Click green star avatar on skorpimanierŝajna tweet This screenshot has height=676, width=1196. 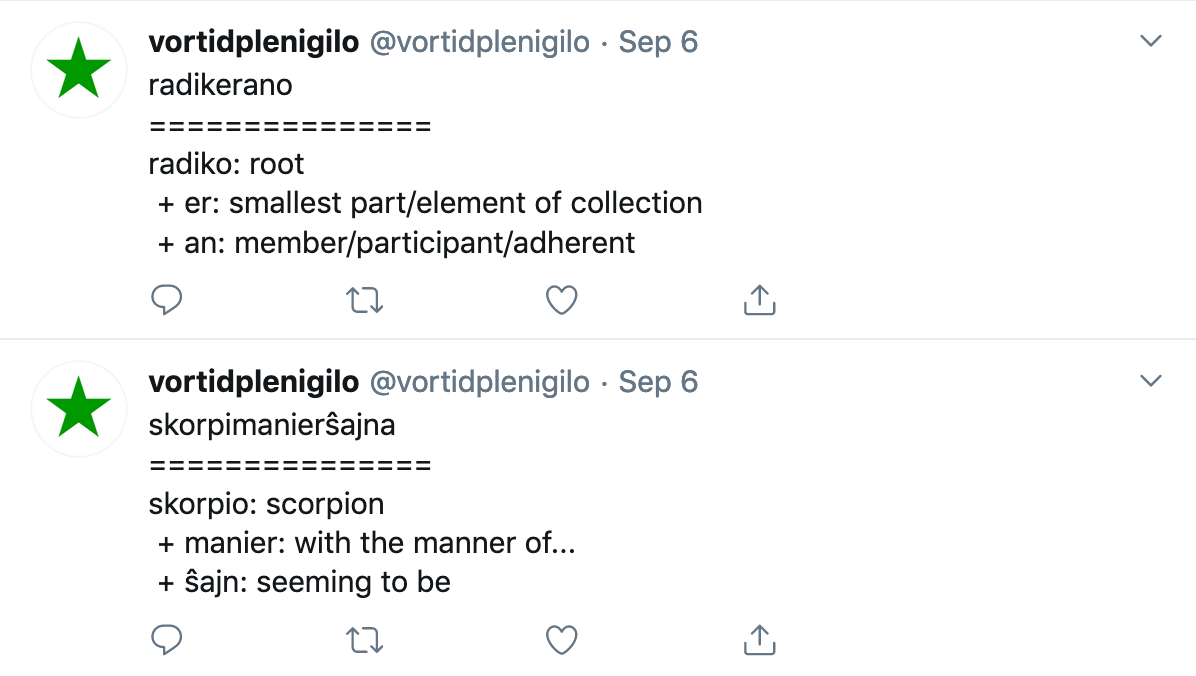coord(79,409)
